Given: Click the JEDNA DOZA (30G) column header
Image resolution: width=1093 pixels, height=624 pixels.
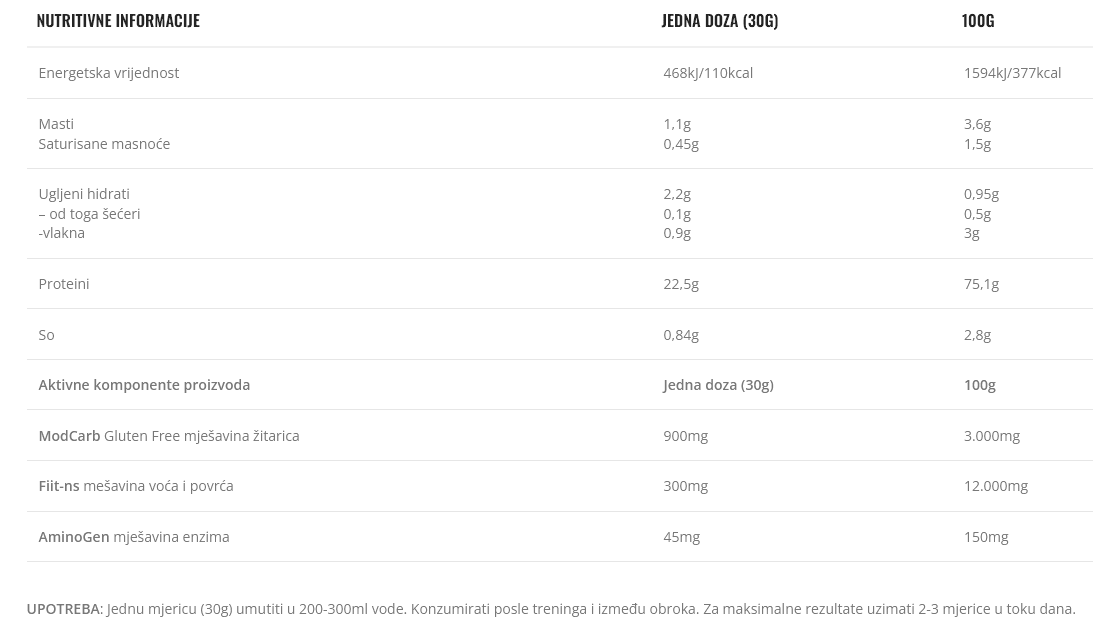Looking at the screenshot, I should pyautogui.click(x=719, y=20).
